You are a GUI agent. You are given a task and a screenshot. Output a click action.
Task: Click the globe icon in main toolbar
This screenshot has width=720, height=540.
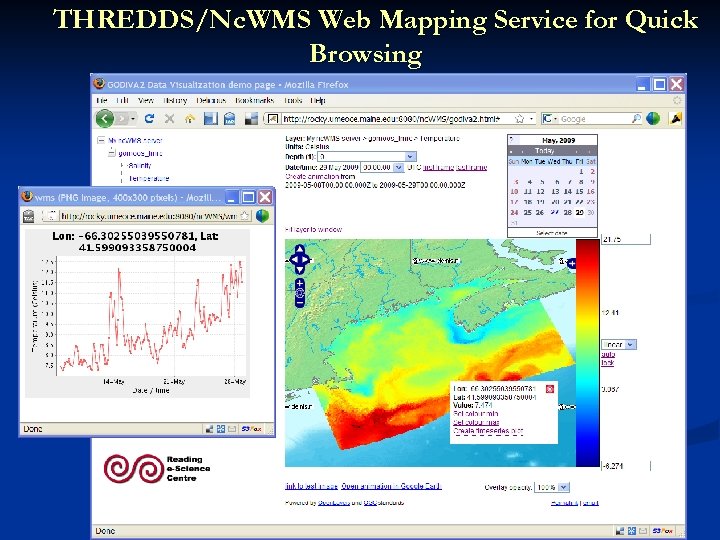[653, 119]
